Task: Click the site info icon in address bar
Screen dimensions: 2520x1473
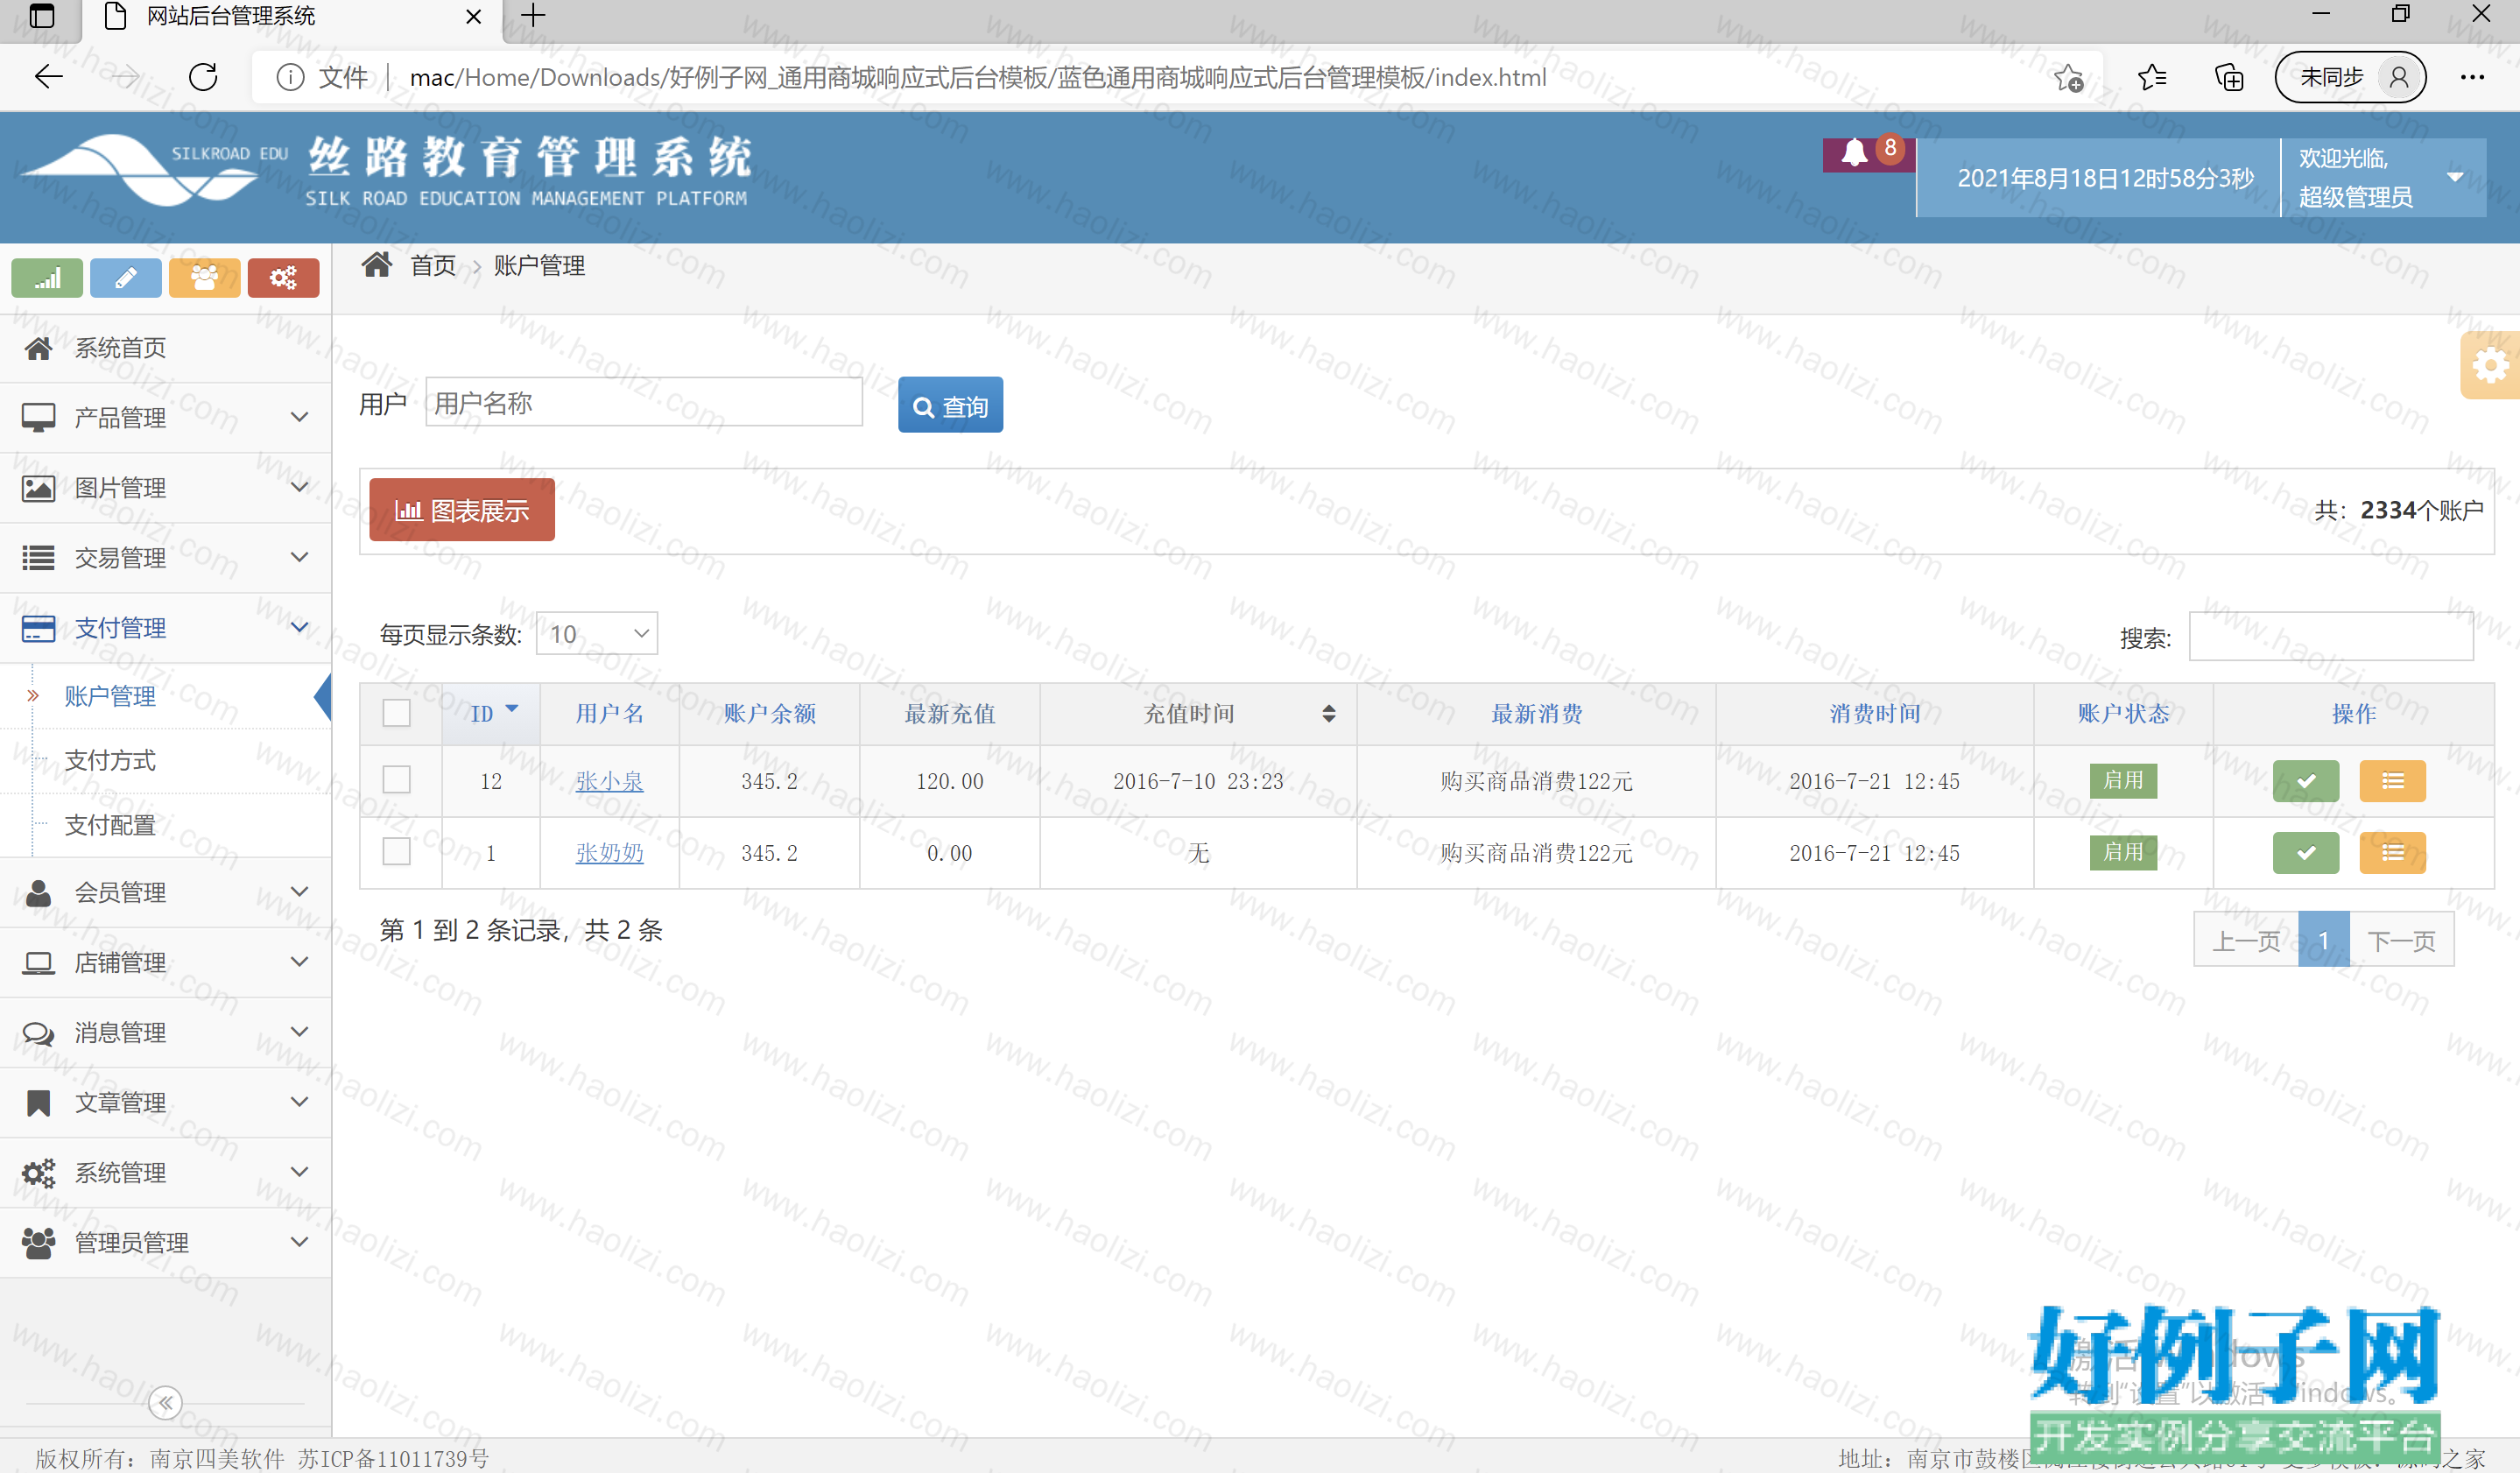Action: coord(290,77)
